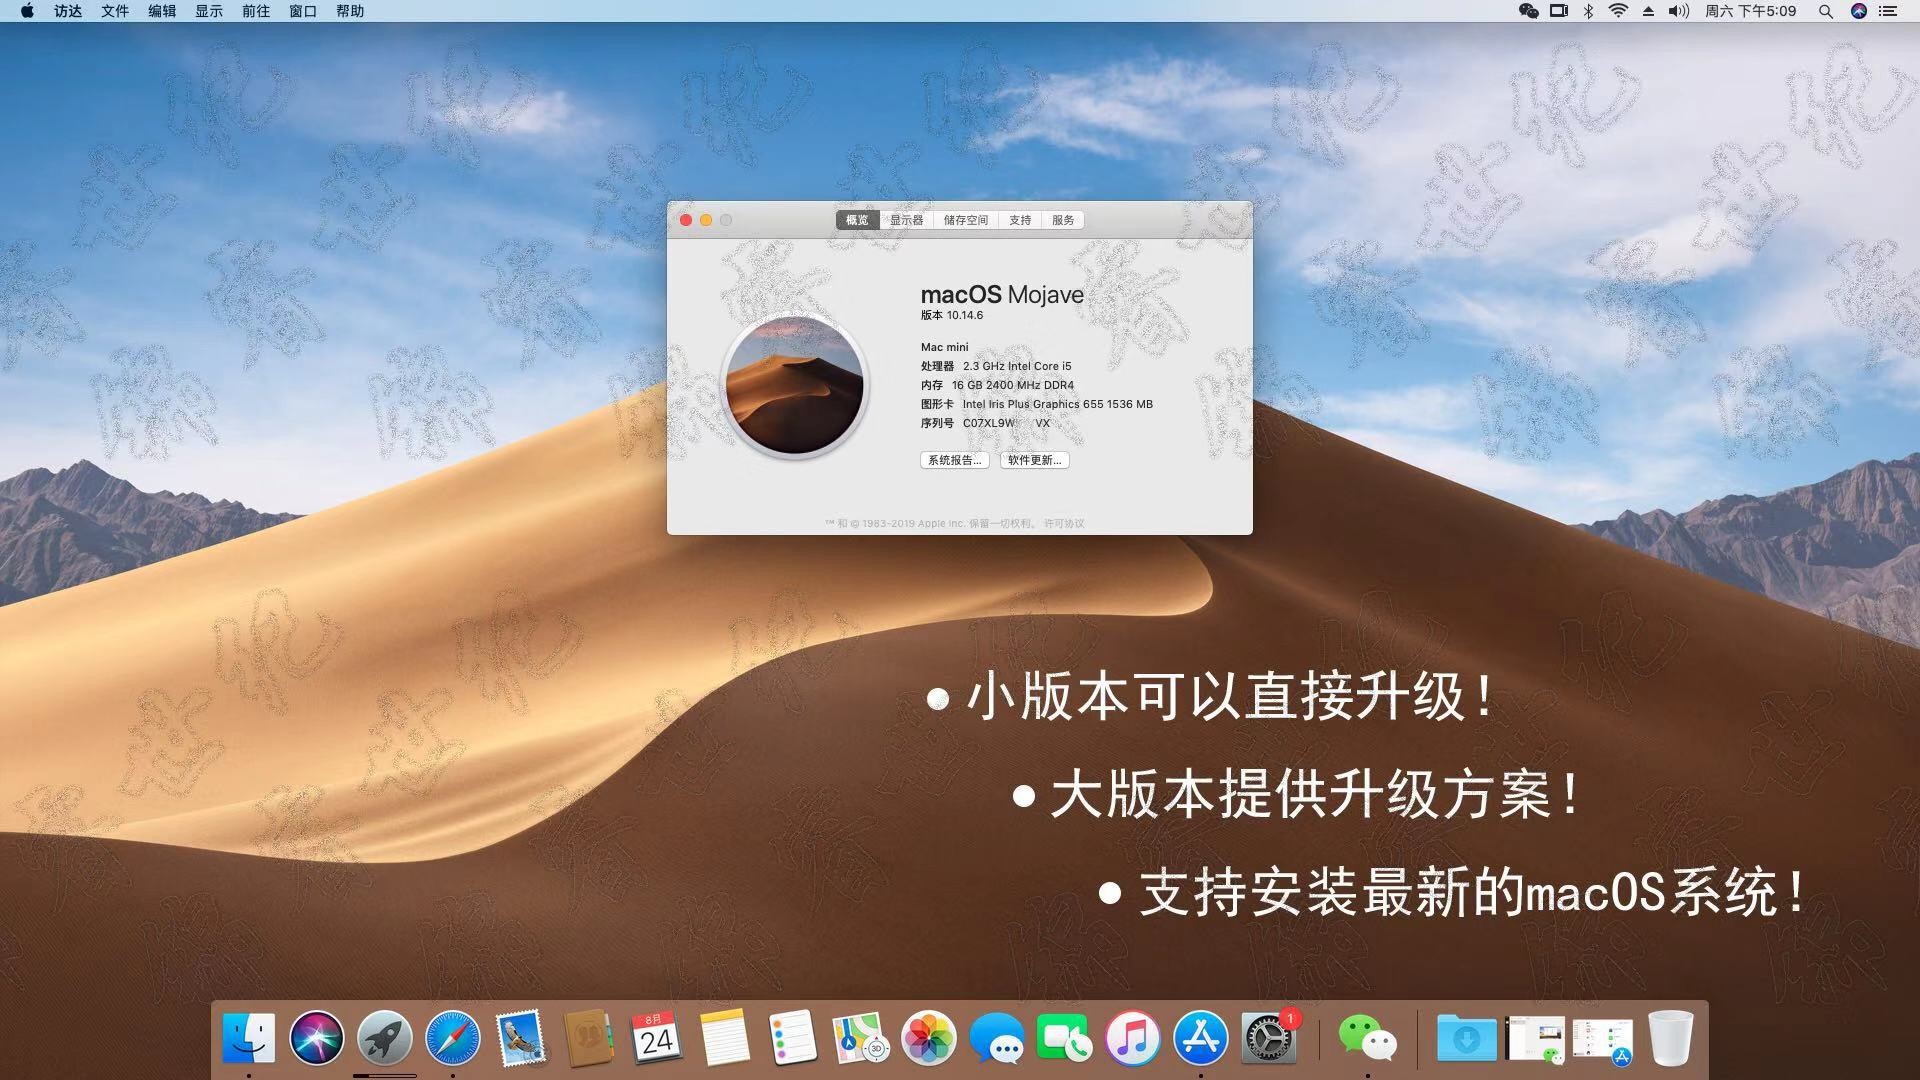
Task: Click Siri icon in menu bar
Action: tap(1859, 11)
